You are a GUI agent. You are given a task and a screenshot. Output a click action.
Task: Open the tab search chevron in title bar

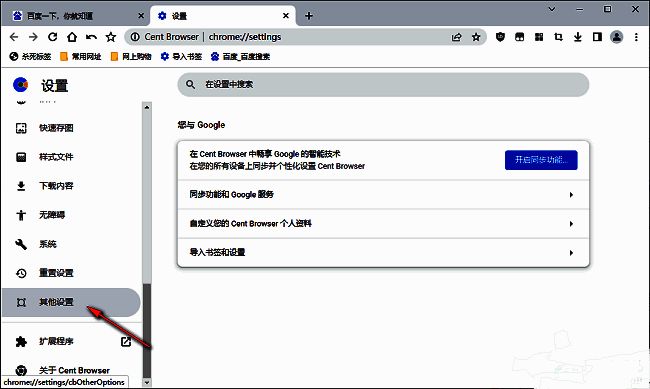click(552, 9)
